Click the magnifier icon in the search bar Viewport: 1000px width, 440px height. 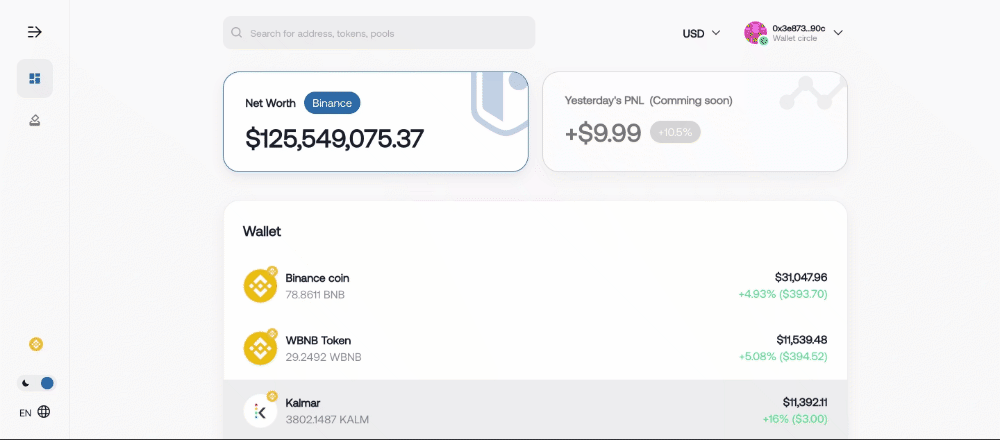(x=237, y=33)
